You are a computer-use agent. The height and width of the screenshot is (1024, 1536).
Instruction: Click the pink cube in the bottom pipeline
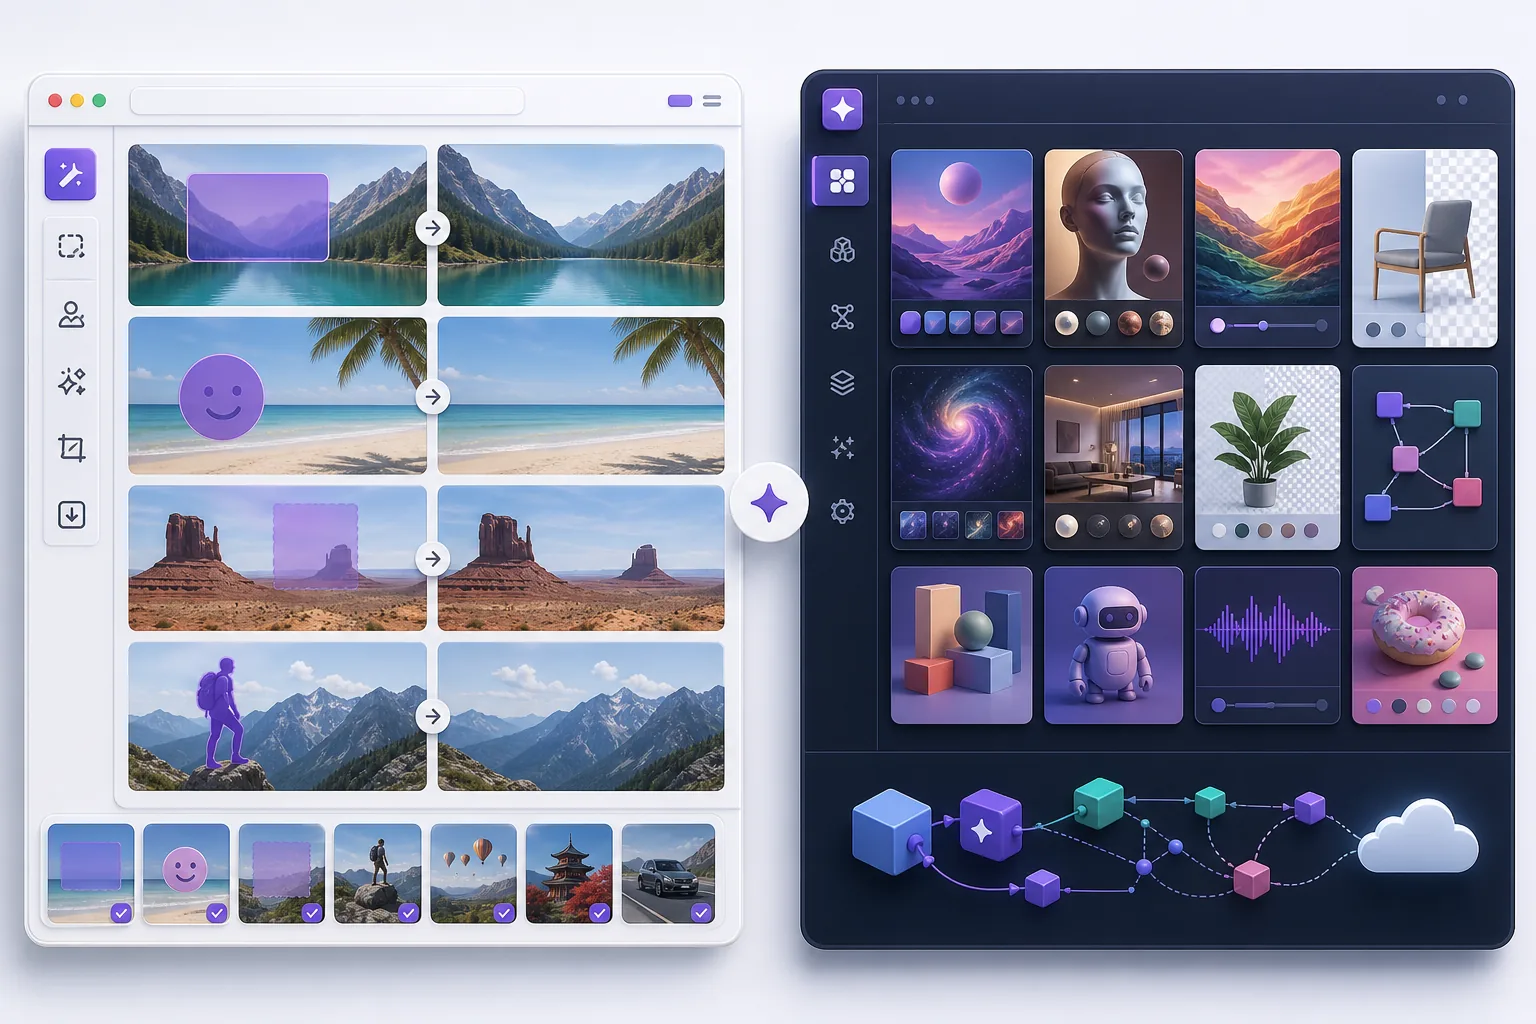coord(1251,879)
